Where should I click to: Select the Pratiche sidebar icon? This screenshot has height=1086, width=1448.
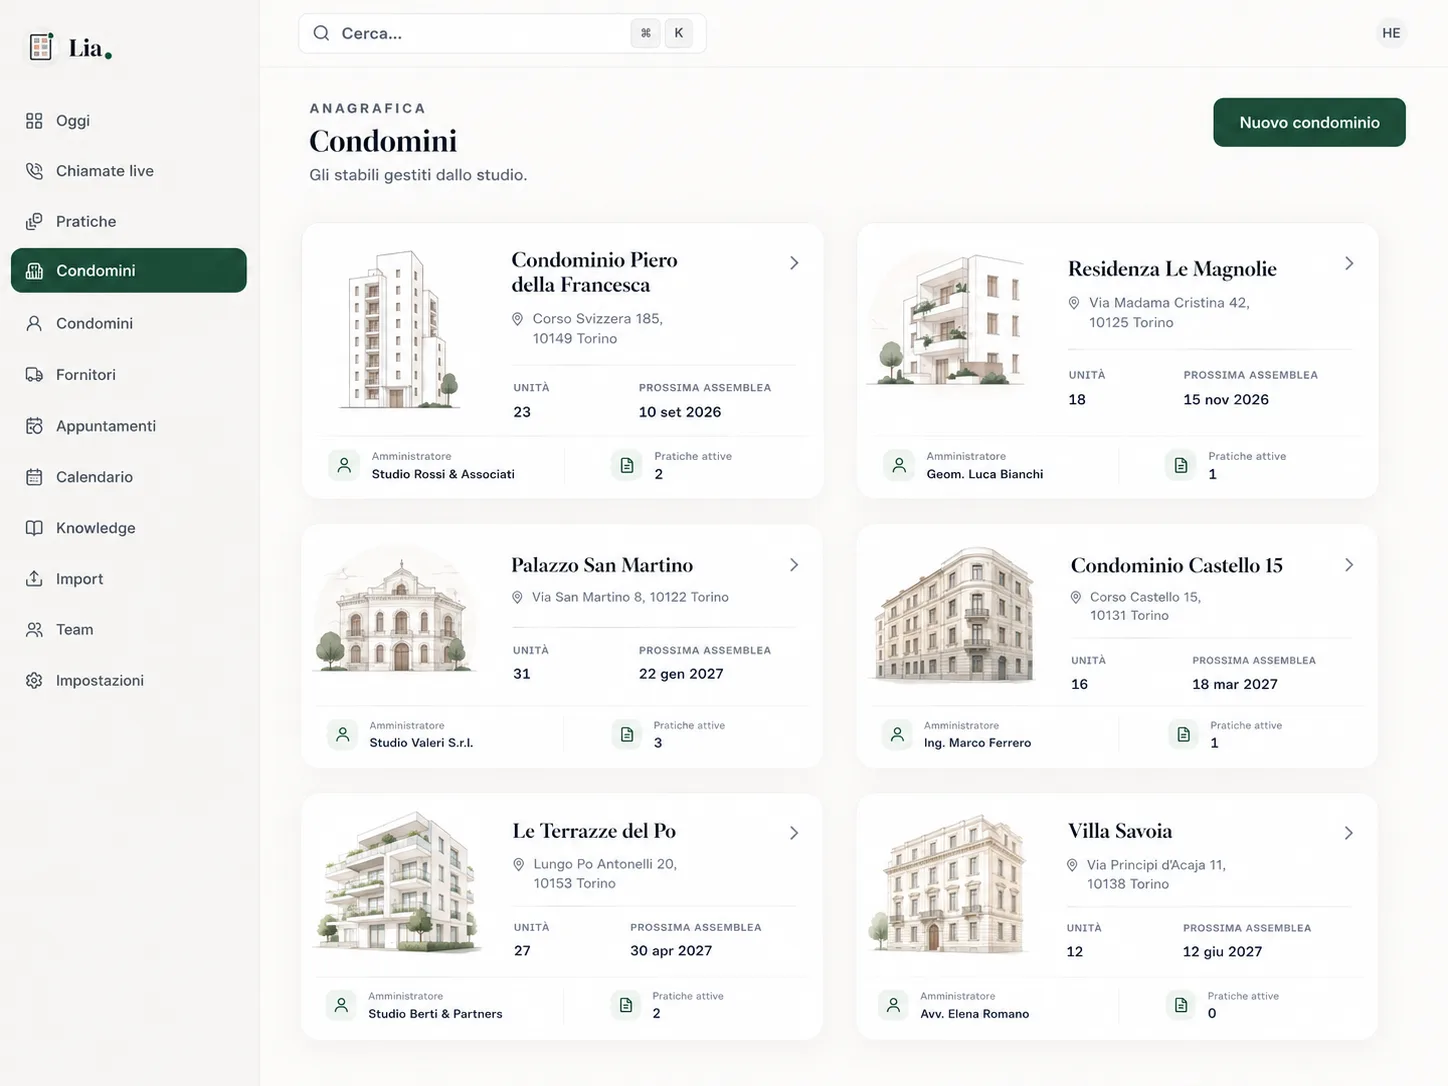(x=34, y=221)
